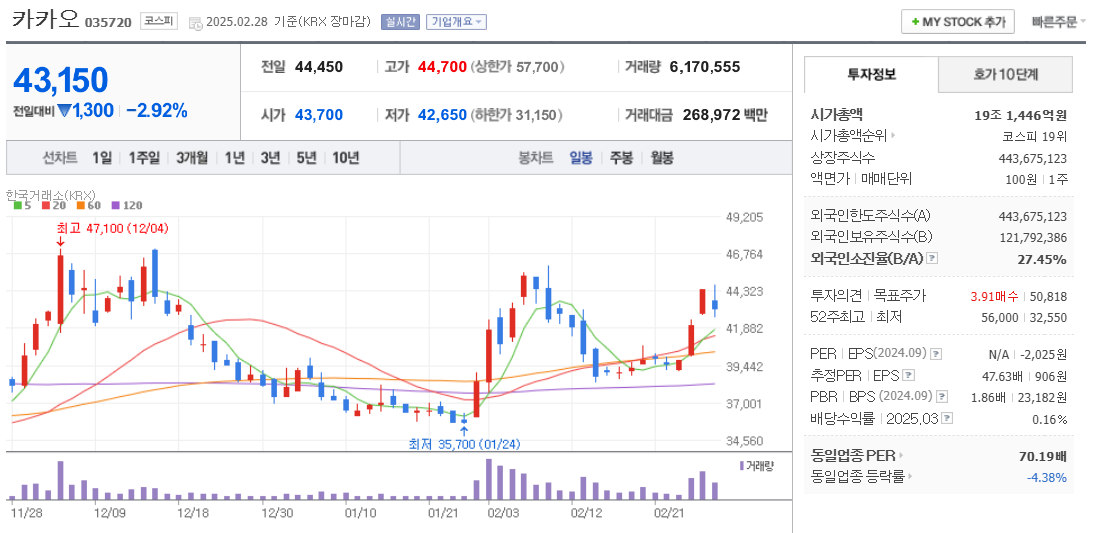Click the purple 120-day moving average legend square
The height and width of the screenshot is (533, 1098).
tap(116, 205)
